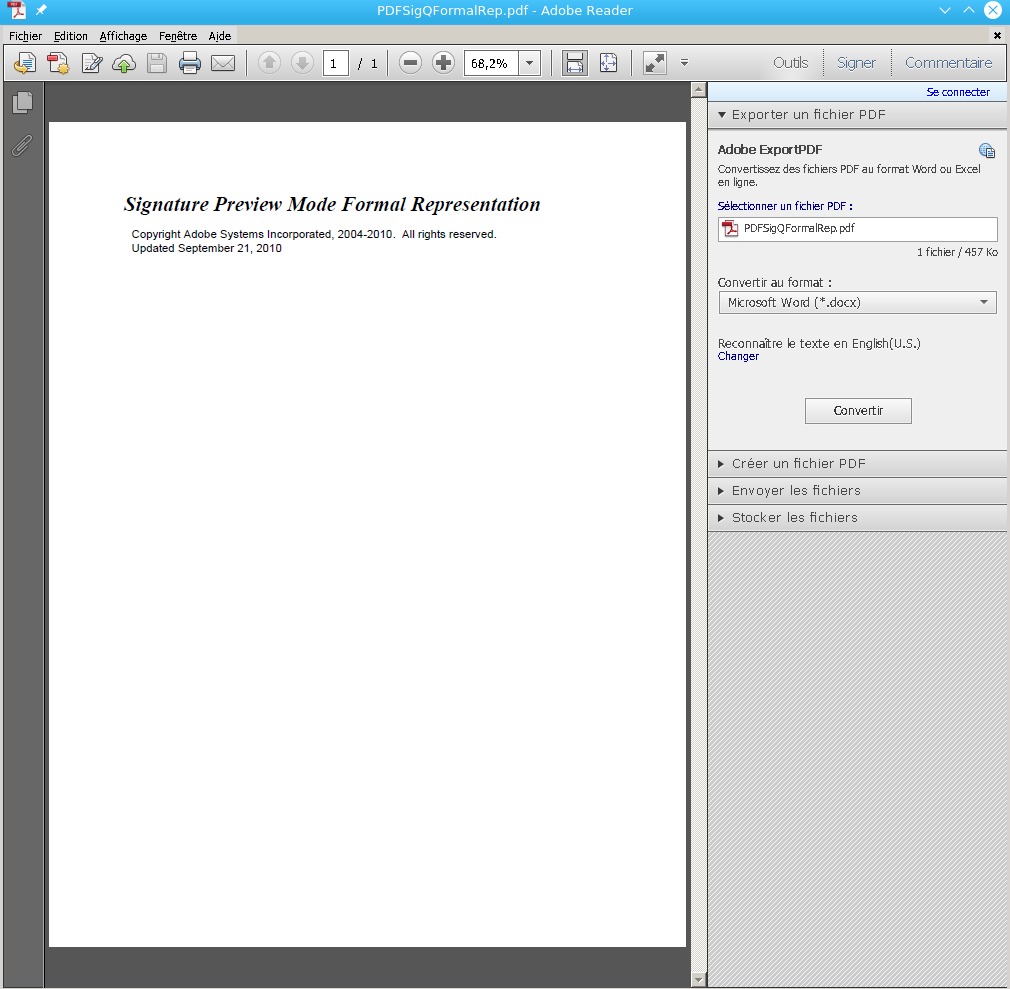Click the Create PDF online toolbar icon

58,63
